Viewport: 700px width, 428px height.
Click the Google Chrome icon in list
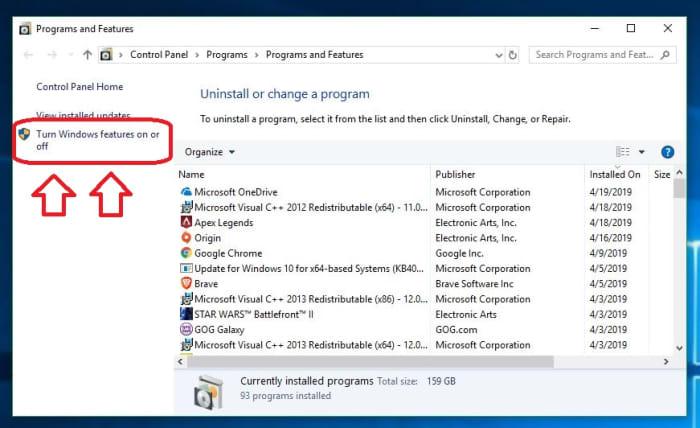186,253
